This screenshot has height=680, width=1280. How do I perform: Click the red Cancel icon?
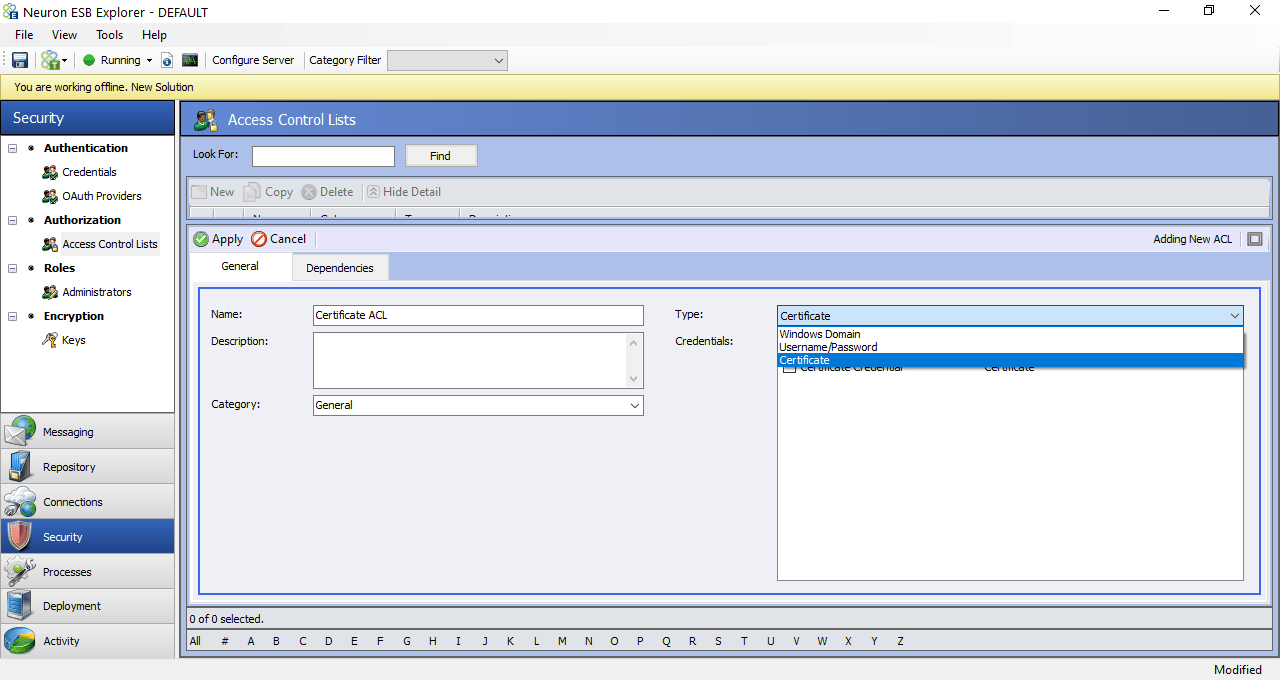[x=259, y=239]
